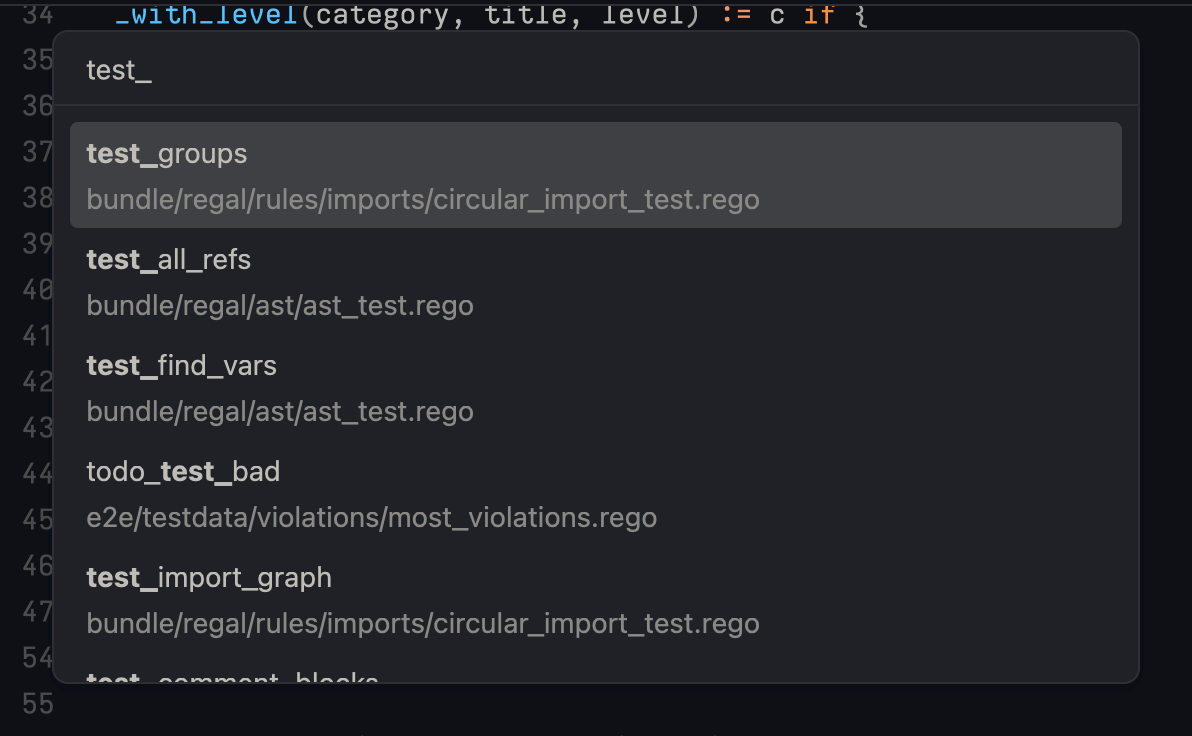Open ast_test.rego below test_all_refs

pyautogui.click(x=279, y=305)
